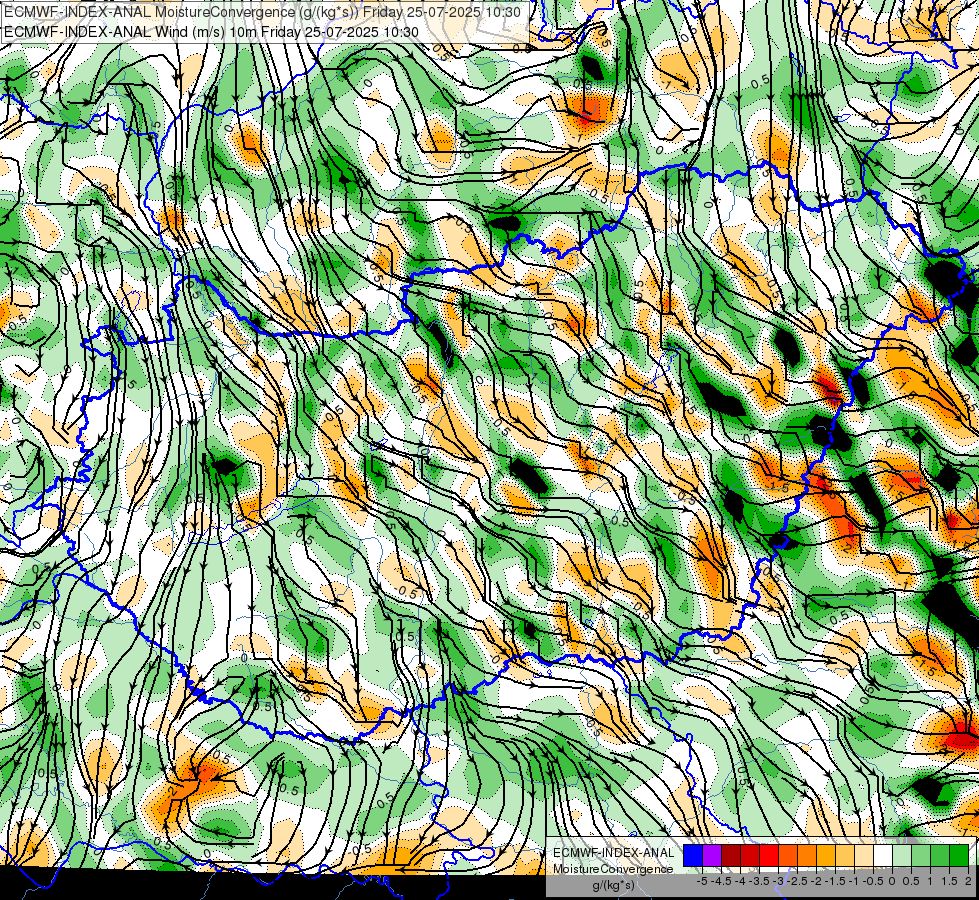Click the g/(kg*s) unit label in legend
The height and width of the screenshot is (900, 979).
pyautogui.click(x=614, y=886)
